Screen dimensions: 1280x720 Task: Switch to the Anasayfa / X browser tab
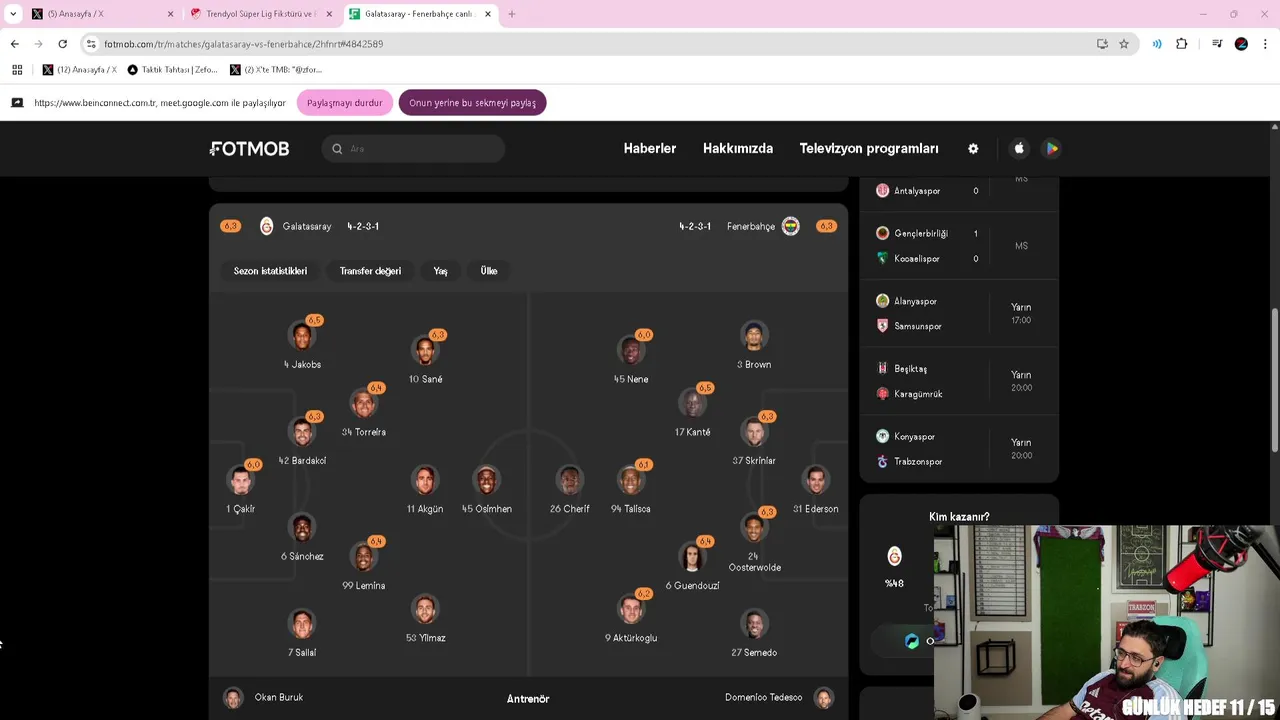[x=100, y=14]
